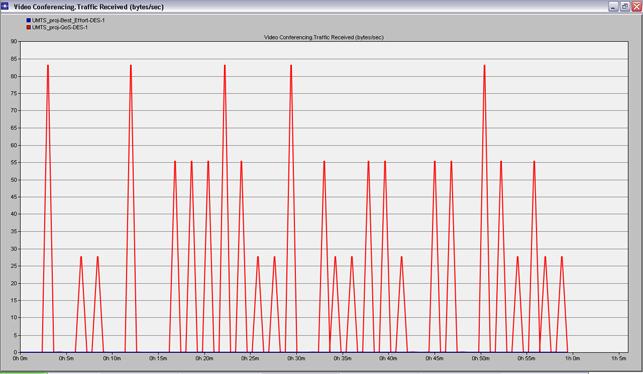This screenshot has height=374, width=643.
Task: Click the 0h 5m time axis label
Action: (66, 358)
